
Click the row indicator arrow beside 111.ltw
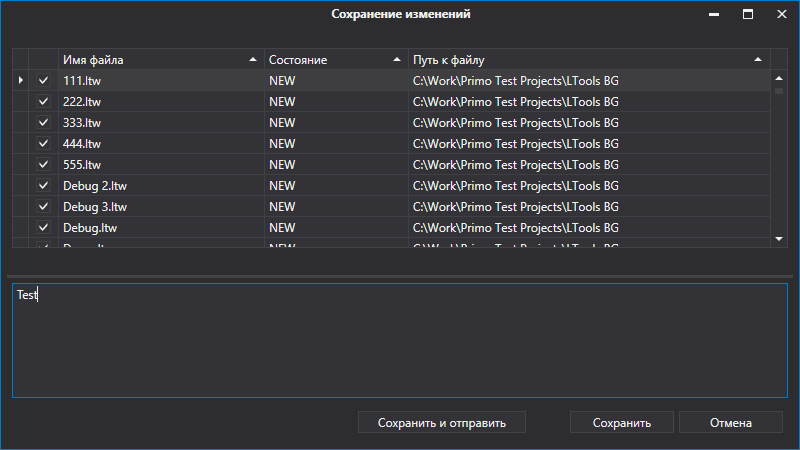(20, 80)
